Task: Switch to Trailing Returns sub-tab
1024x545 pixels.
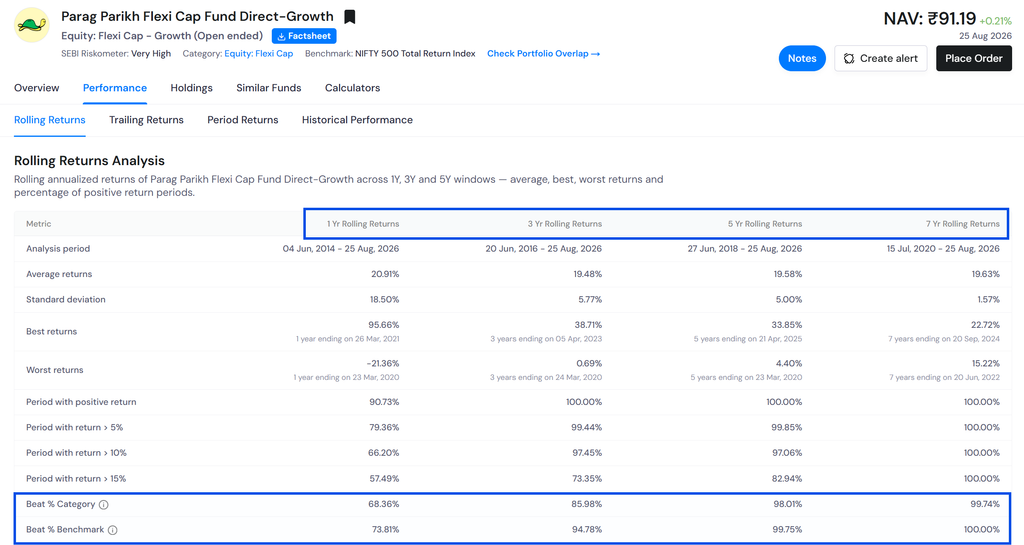Action: [146, 119]
